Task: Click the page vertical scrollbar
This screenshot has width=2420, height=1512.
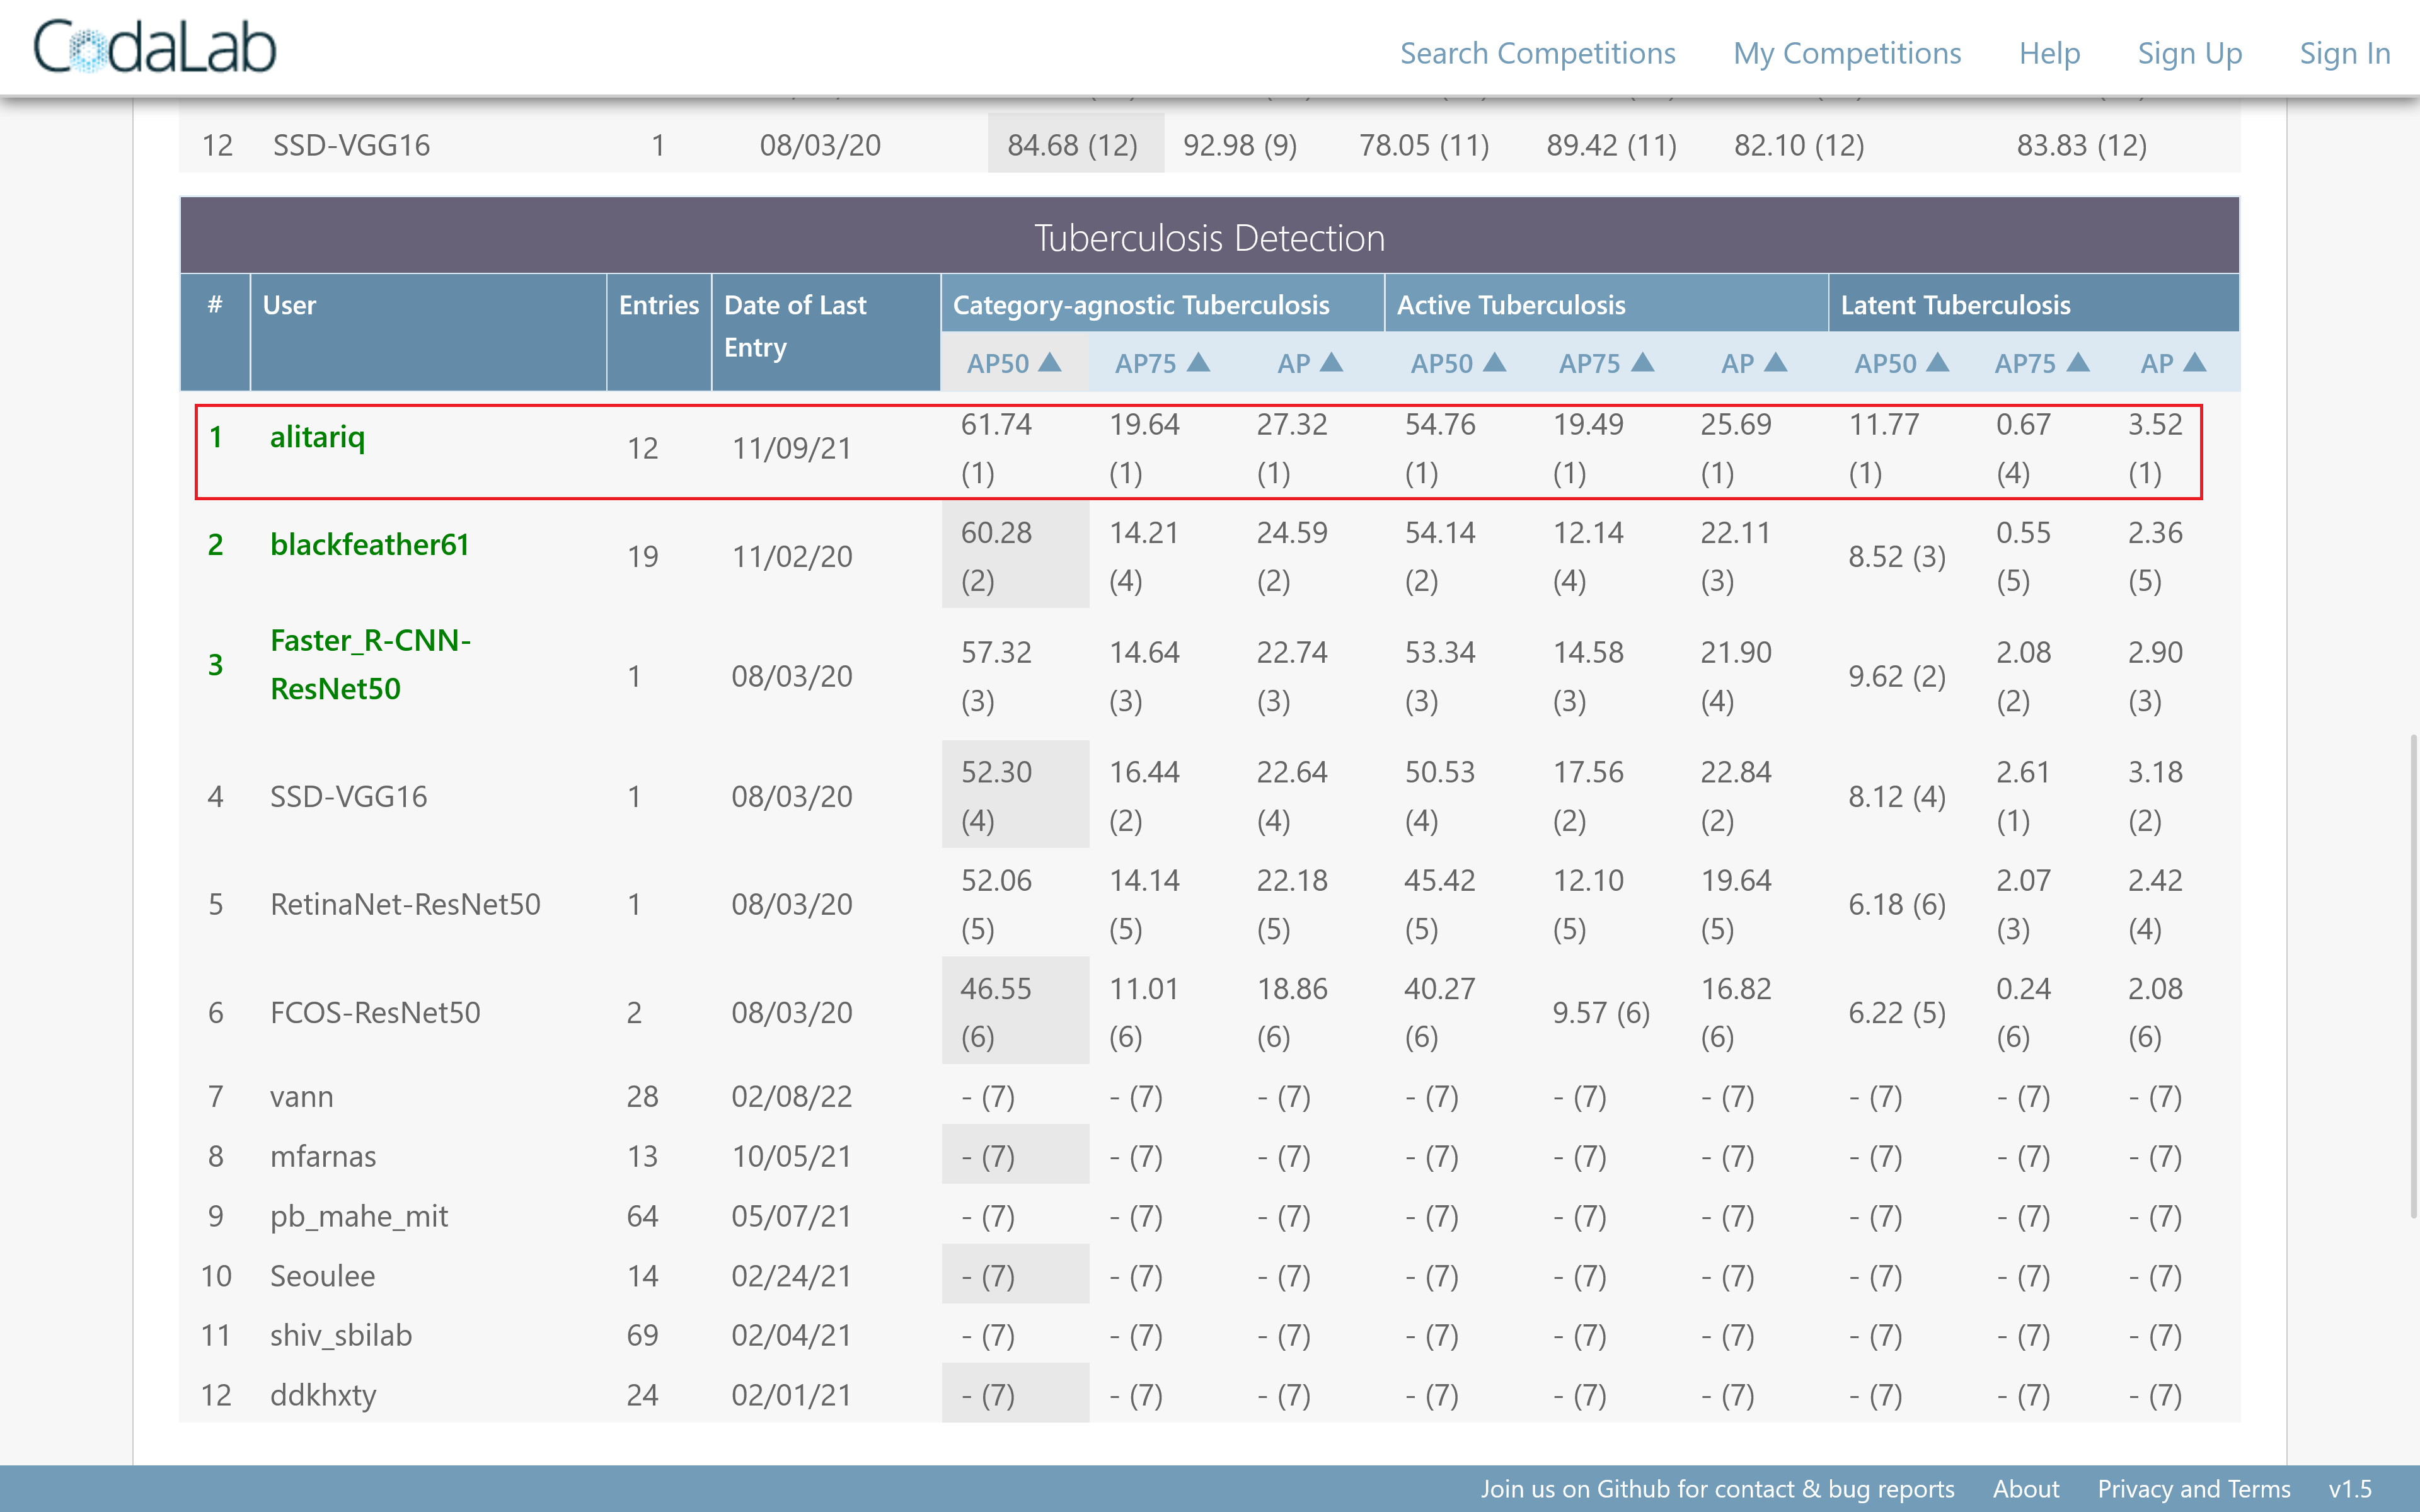Action: (2413, 976)
